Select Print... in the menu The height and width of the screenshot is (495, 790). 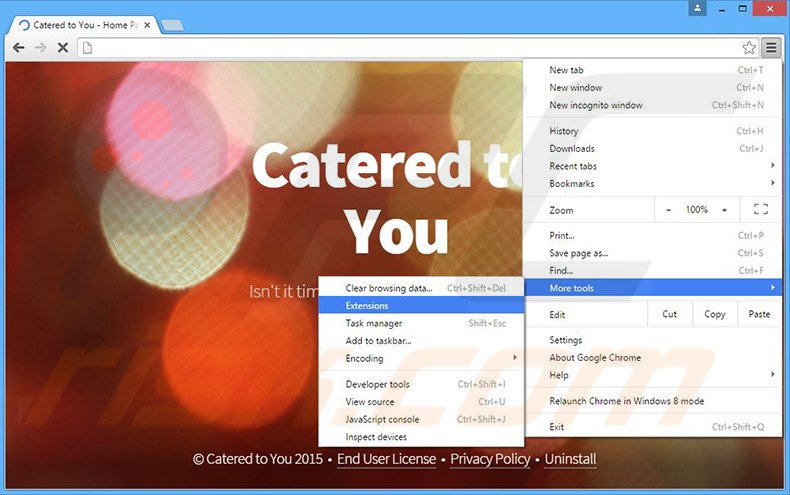click(653, 235)
